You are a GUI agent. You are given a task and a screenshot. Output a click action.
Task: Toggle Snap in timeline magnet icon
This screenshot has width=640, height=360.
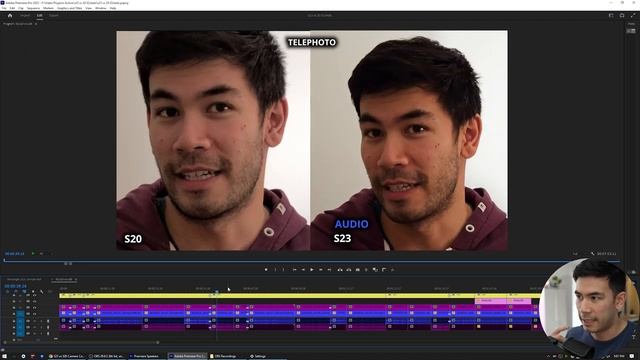[16, 291]
